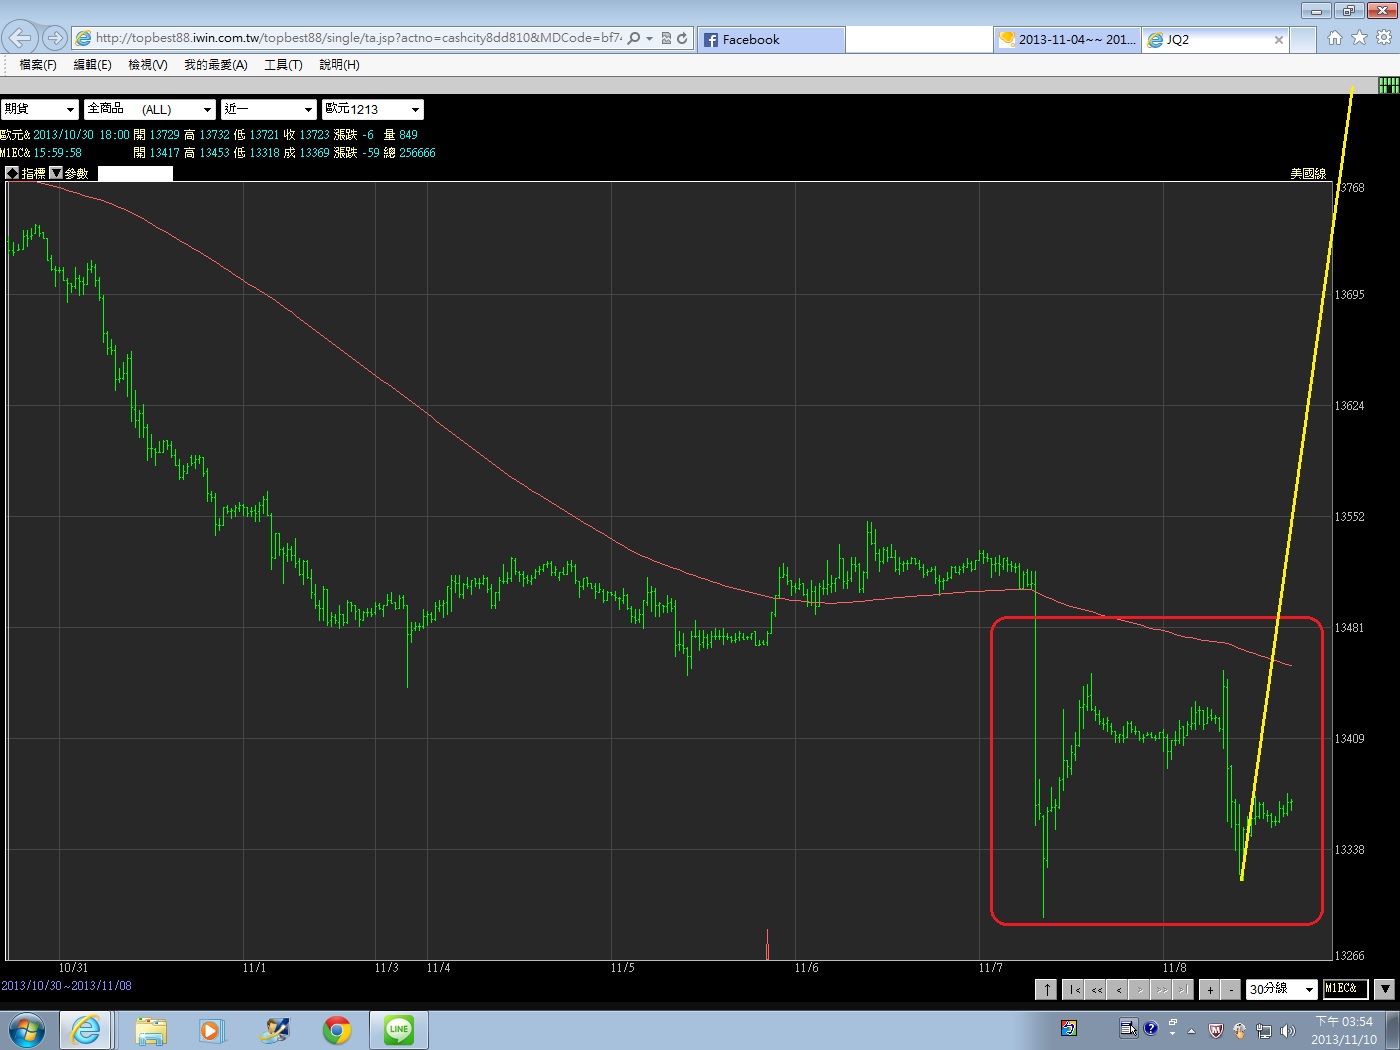The height and width of the screenshot is (1050, 1400).
Task: Click the browser URL address field
Action: point(358,38)
